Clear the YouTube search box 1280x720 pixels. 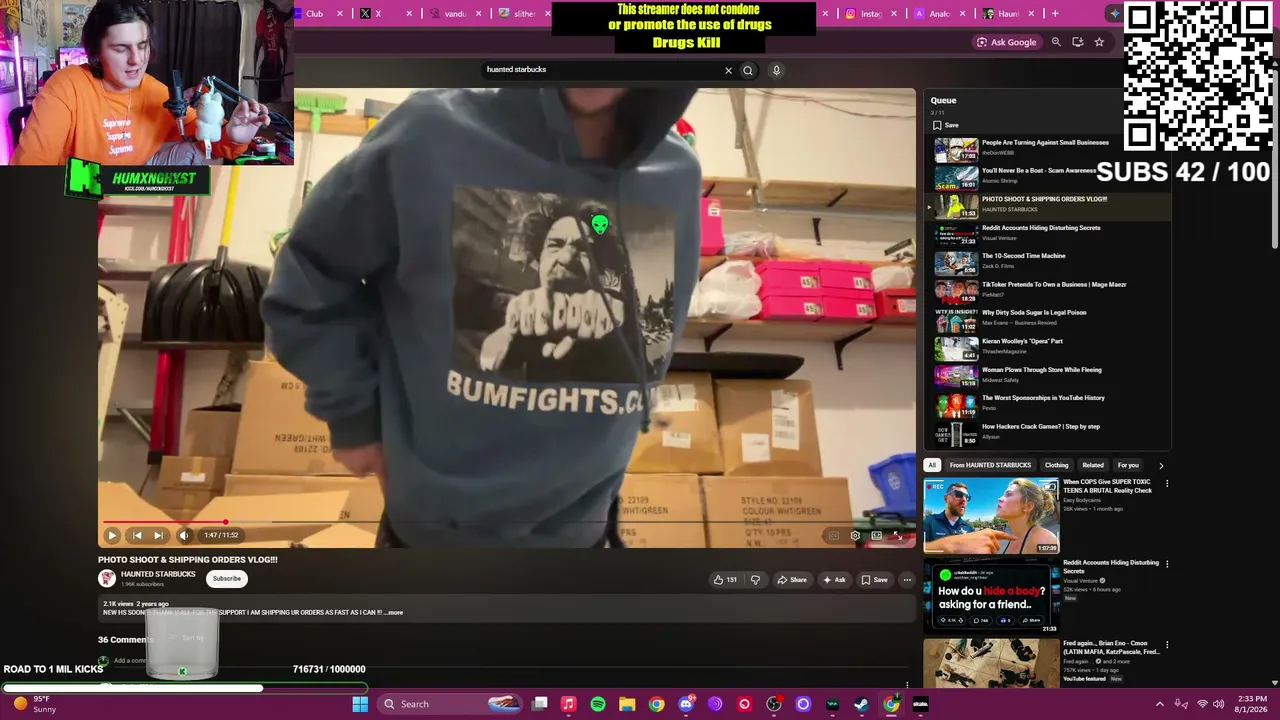point(728,70)
